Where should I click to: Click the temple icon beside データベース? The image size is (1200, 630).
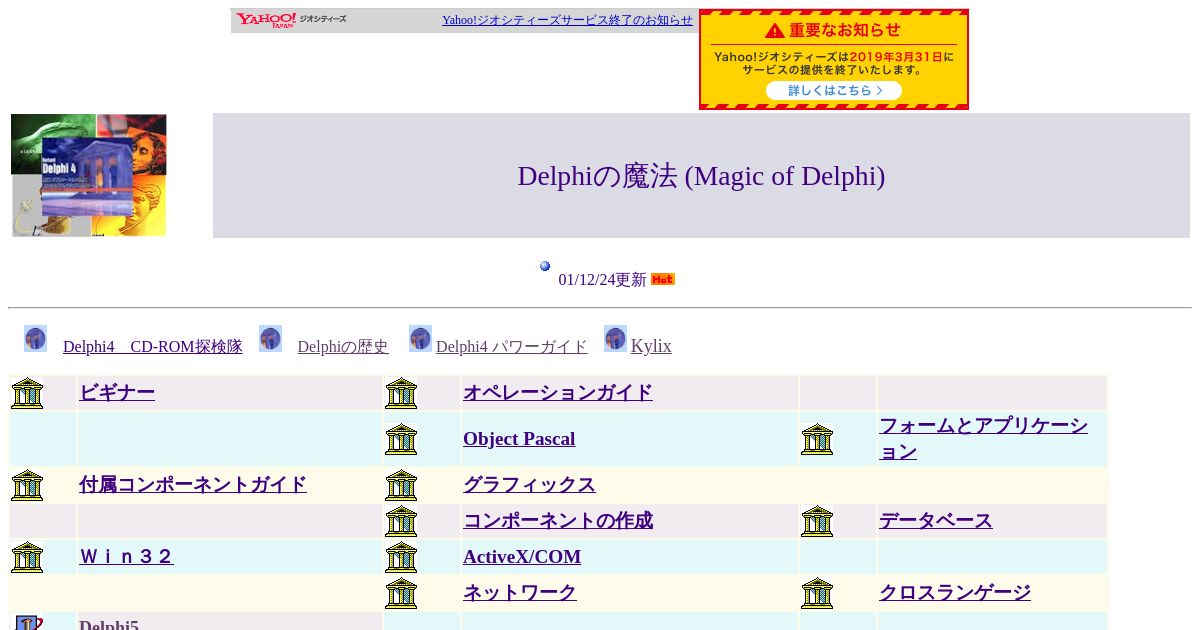[x=817, y=521]
